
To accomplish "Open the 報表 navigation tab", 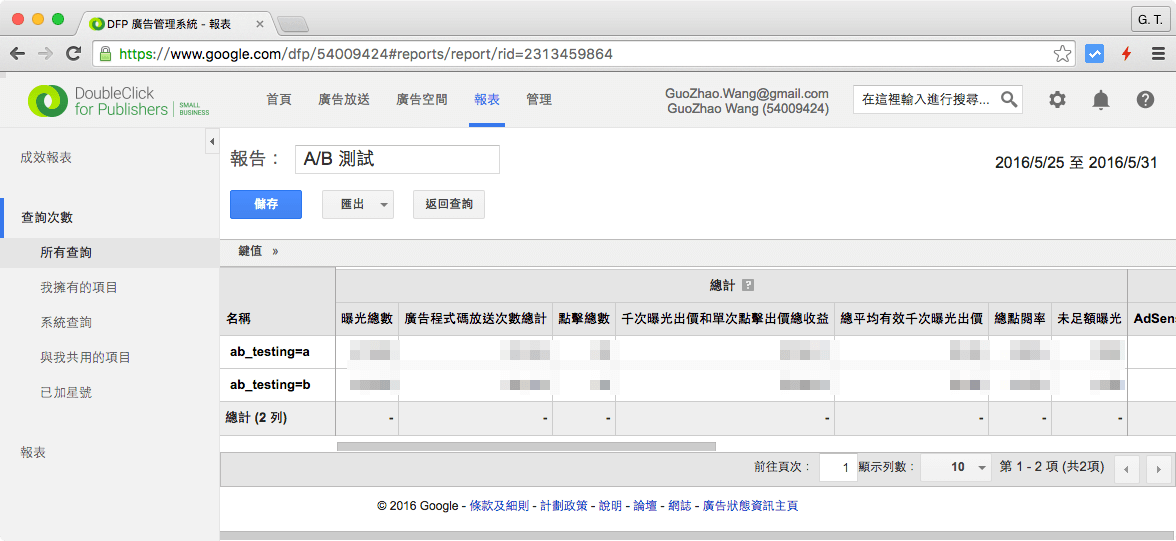I will point(487,99).
